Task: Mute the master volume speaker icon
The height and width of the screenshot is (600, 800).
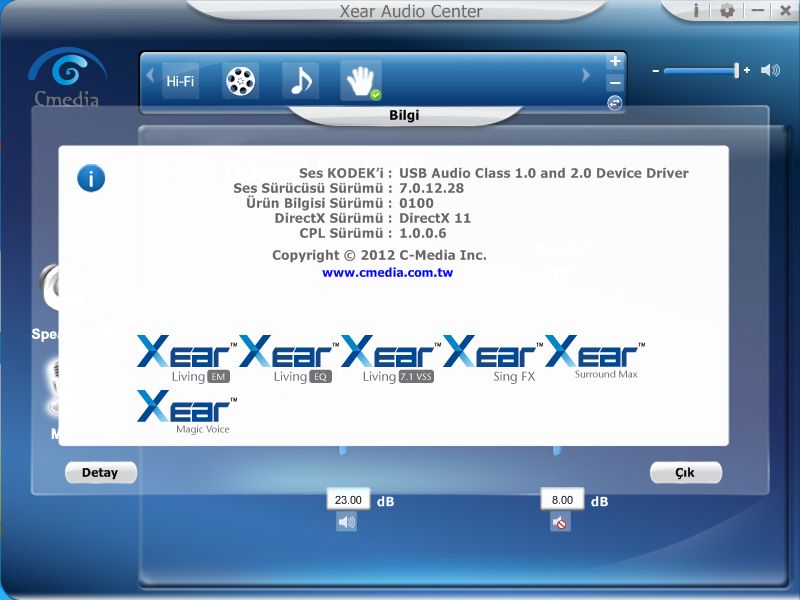Action: pos(770,70)
